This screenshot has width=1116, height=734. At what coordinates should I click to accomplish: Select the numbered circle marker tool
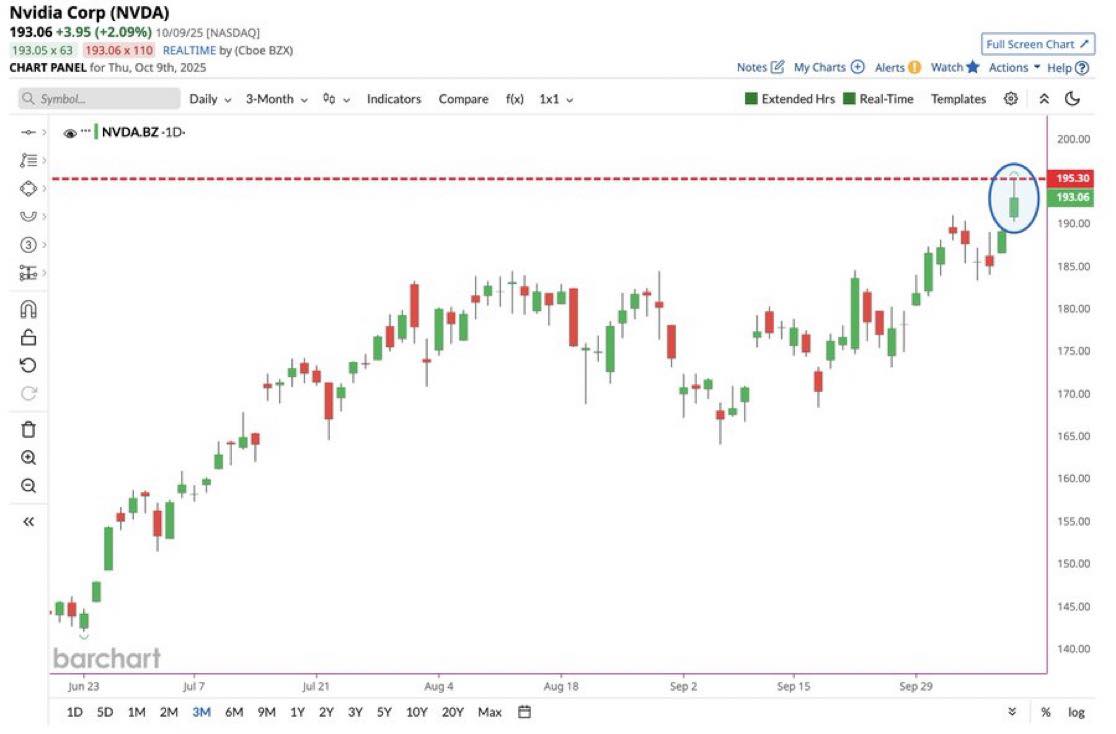[28, 245]
